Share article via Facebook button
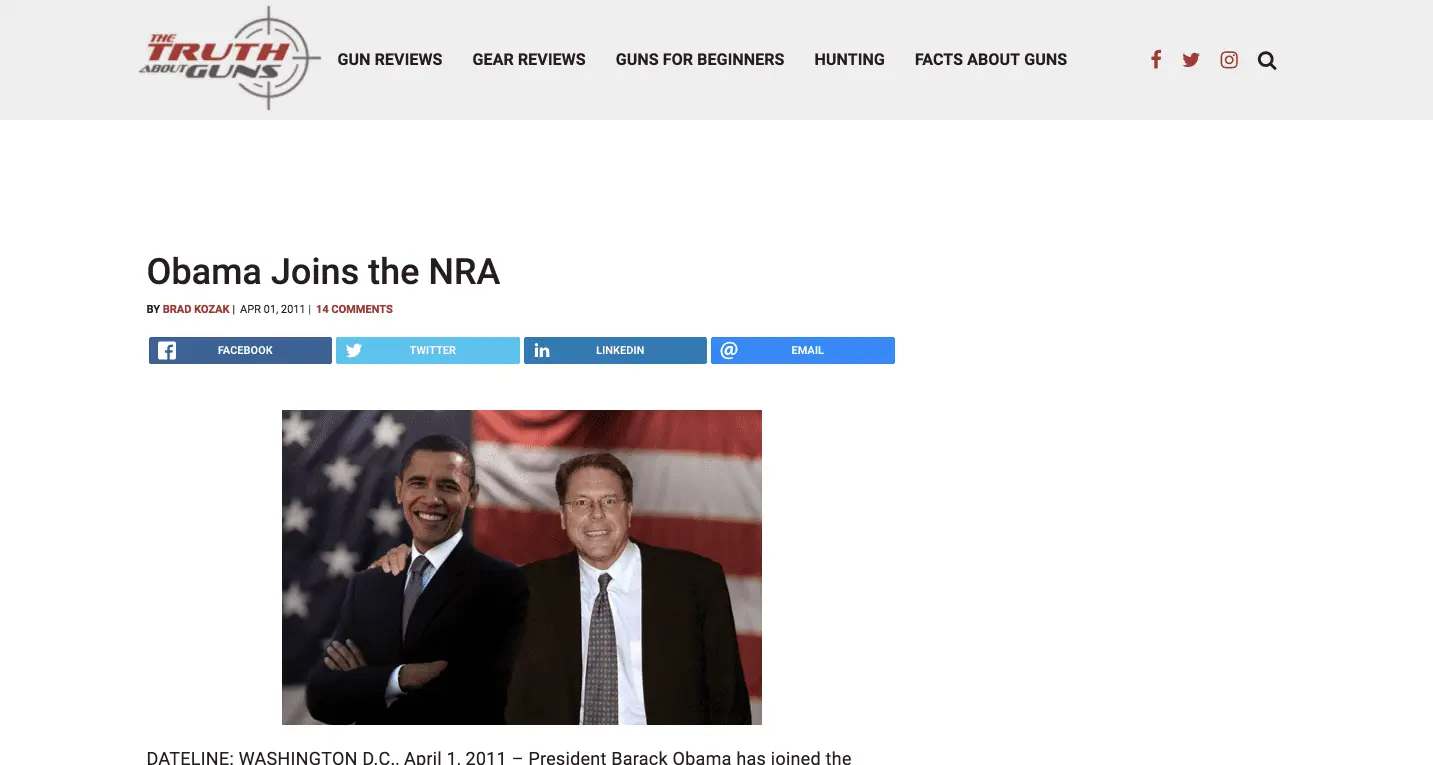 (240, 350)
